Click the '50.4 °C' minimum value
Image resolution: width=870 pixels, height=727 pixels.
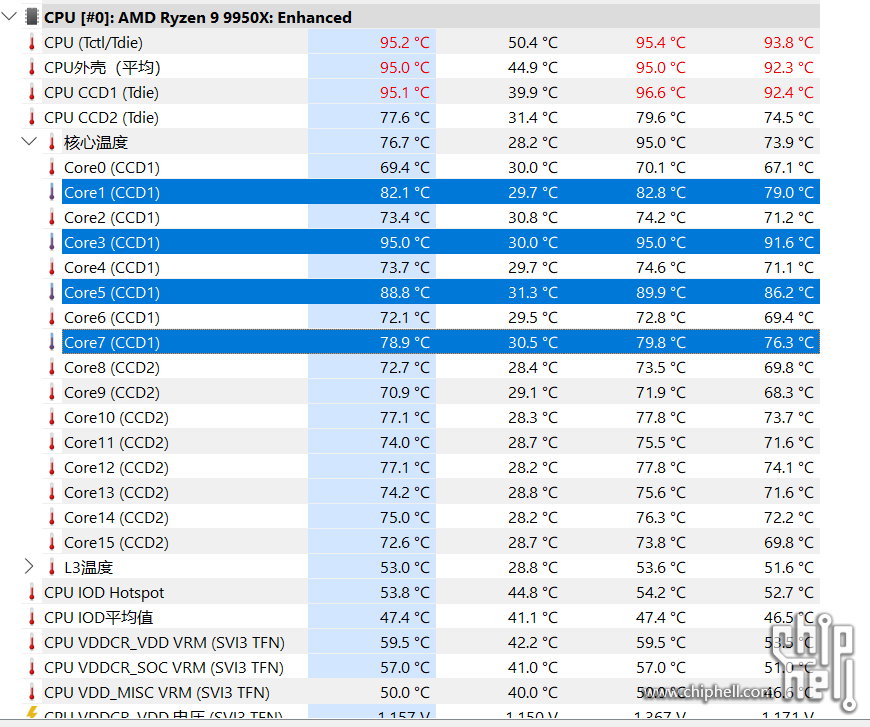tap(533, 43)
